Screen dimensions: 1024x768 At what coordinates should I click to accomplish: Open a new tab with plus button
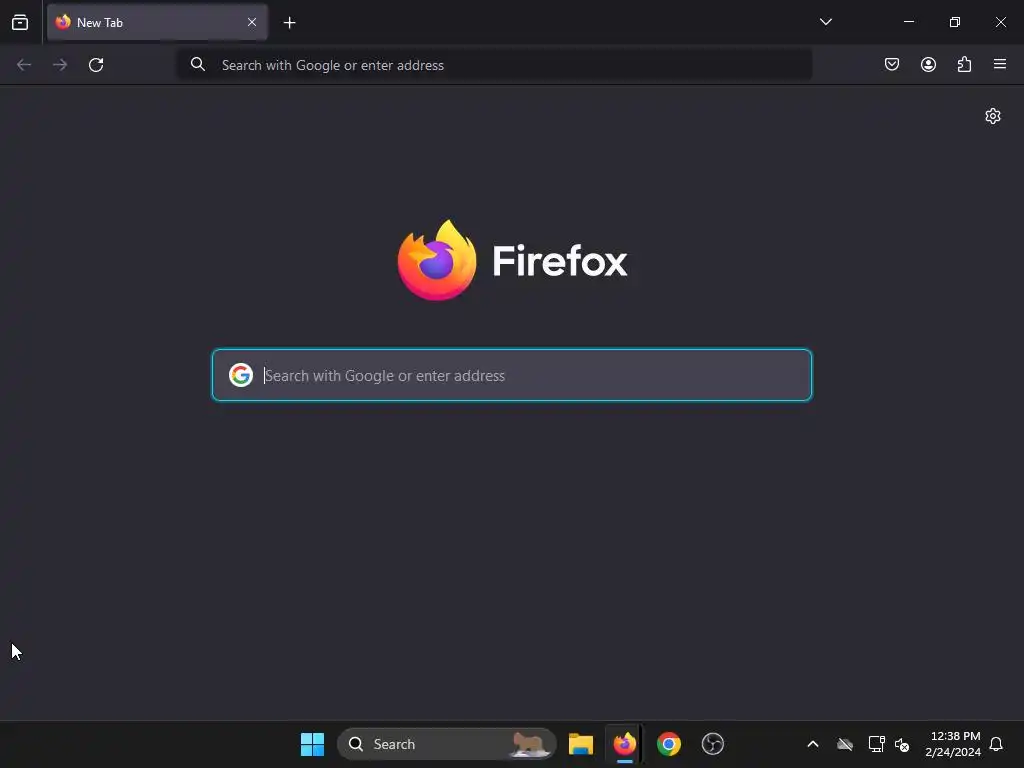(289, 23)
